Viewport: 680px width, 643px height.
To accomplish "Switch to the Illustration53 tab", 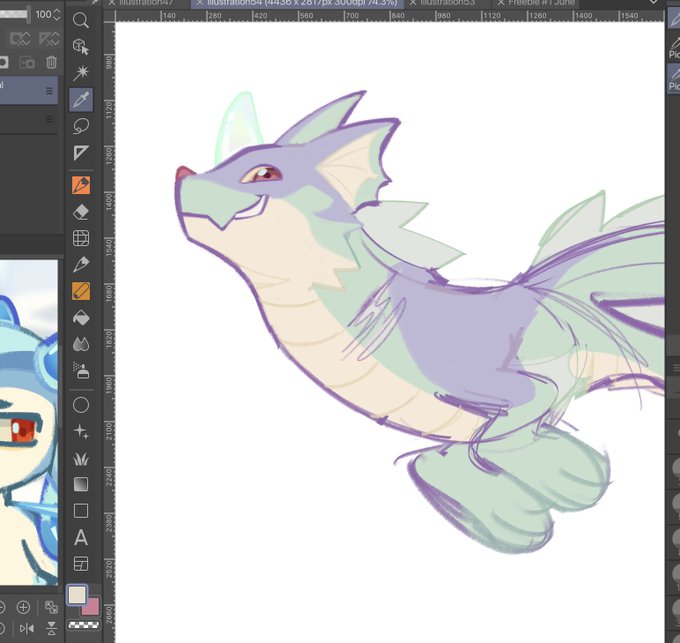I will coord(447,3).
